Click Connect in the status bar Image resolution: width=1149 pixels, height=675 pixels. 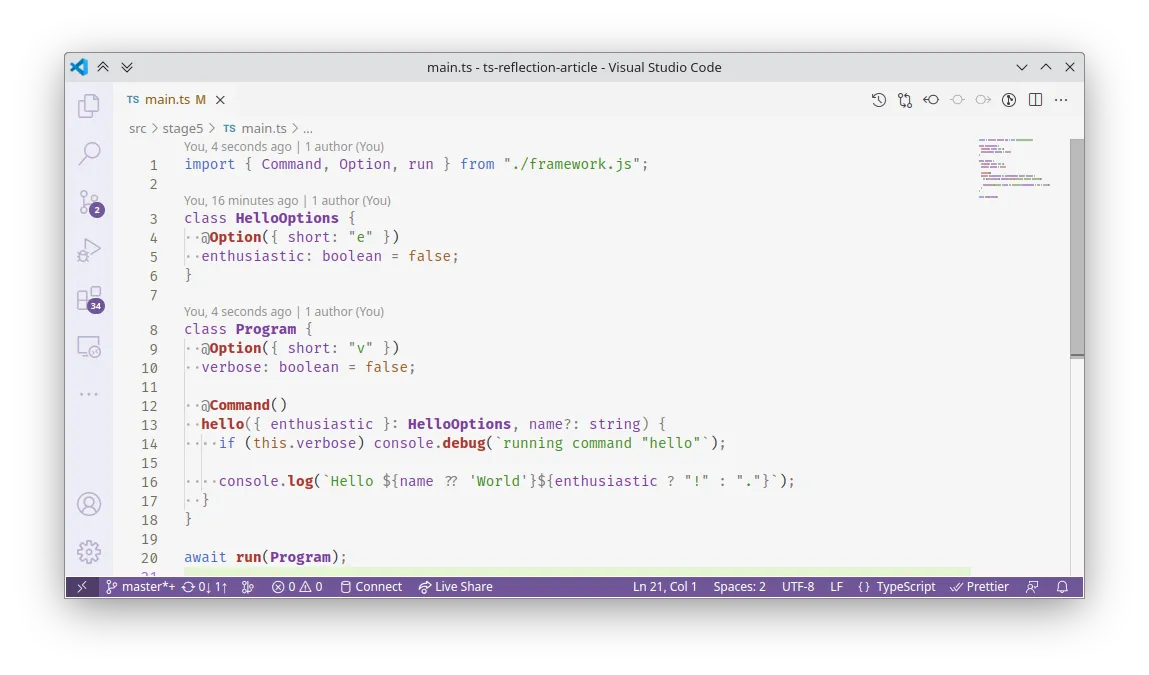372,587
